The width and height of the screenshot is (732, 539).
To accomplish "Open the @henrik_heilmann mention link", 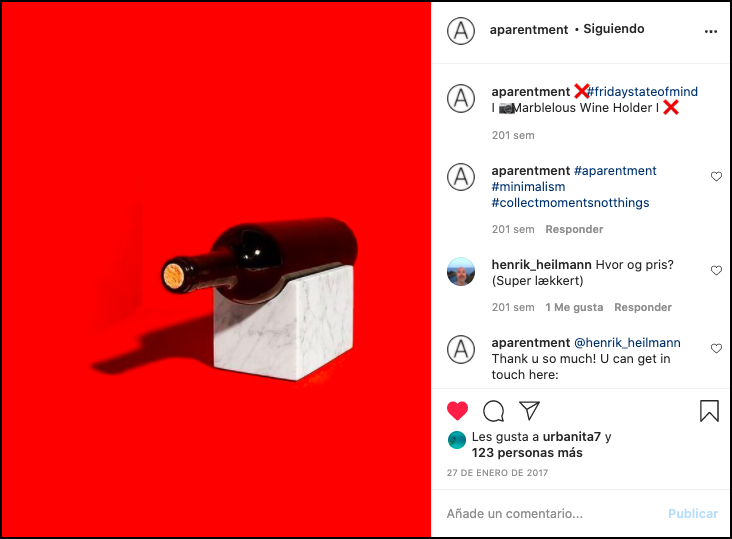I will click(x=627, y=343).
